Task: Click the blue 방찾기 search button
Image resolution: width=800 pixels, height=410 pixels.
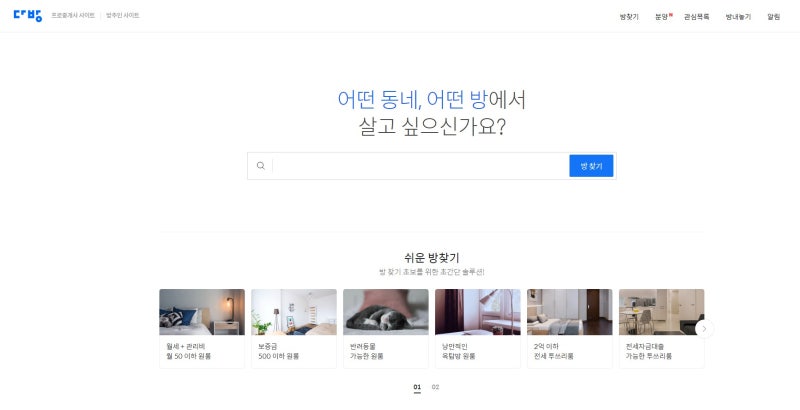Action: click(x=591, y=166)
